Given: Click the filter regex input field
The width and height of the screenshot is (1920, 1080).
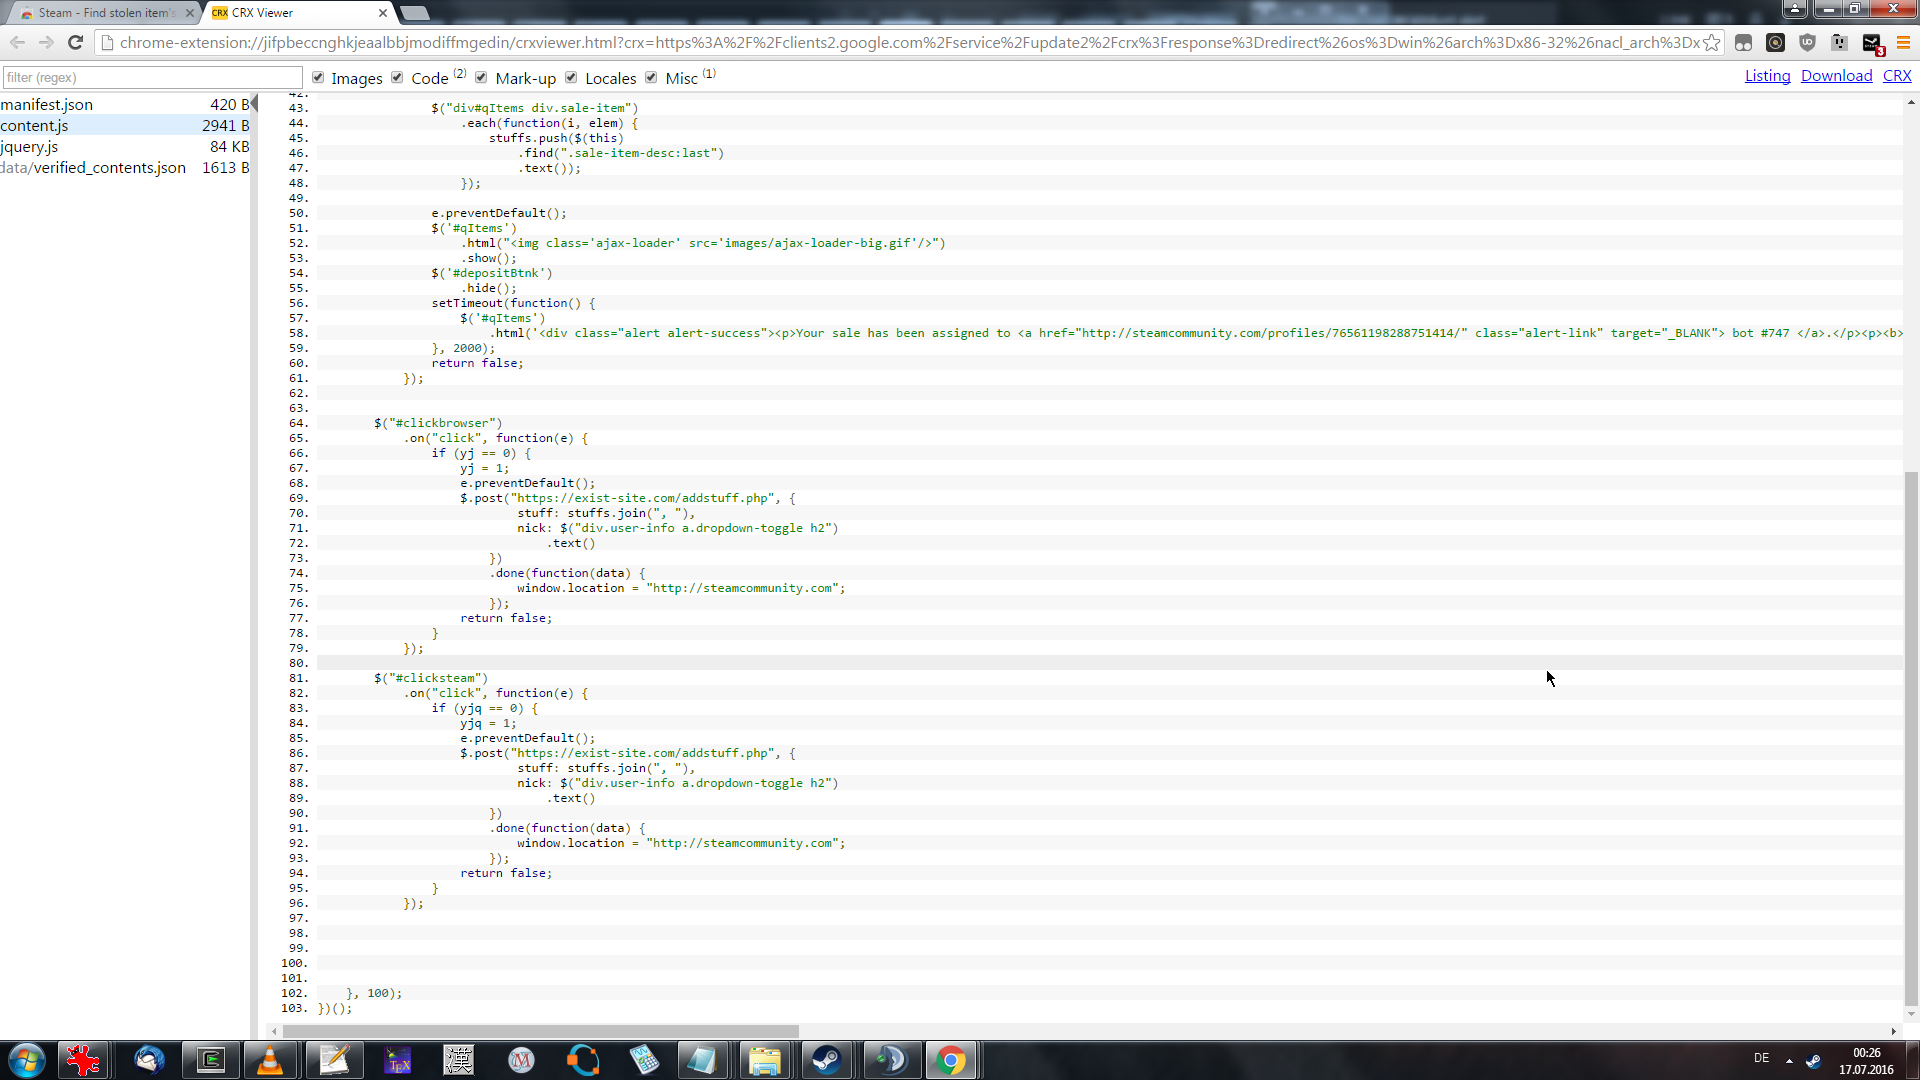Looking at the screenshot, I should (x=152, y=78).
